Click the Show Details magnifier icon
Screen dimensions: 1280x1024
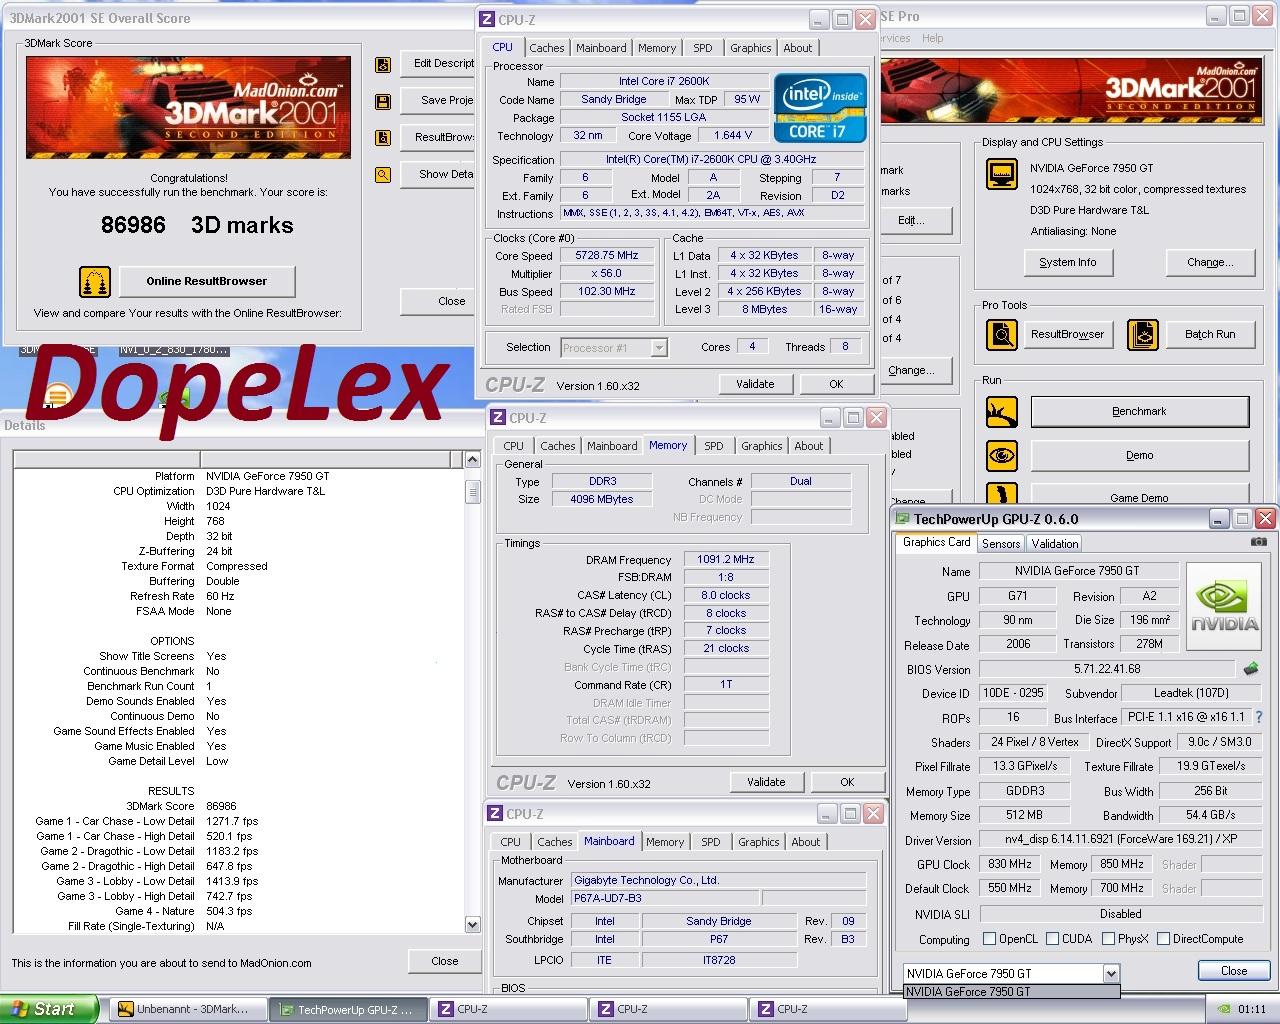point(383,175)
